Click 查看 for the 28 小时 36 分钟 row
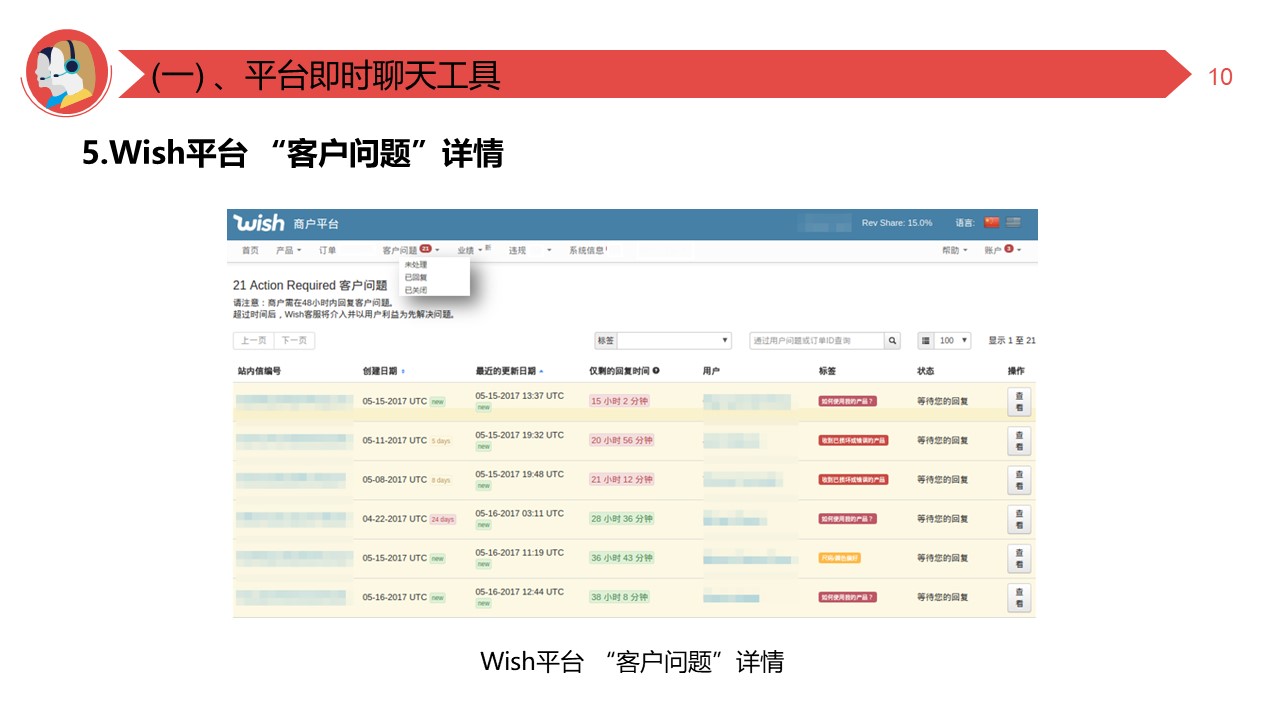The width and height of the screenshot is (1280, 720). point(1019,519)
